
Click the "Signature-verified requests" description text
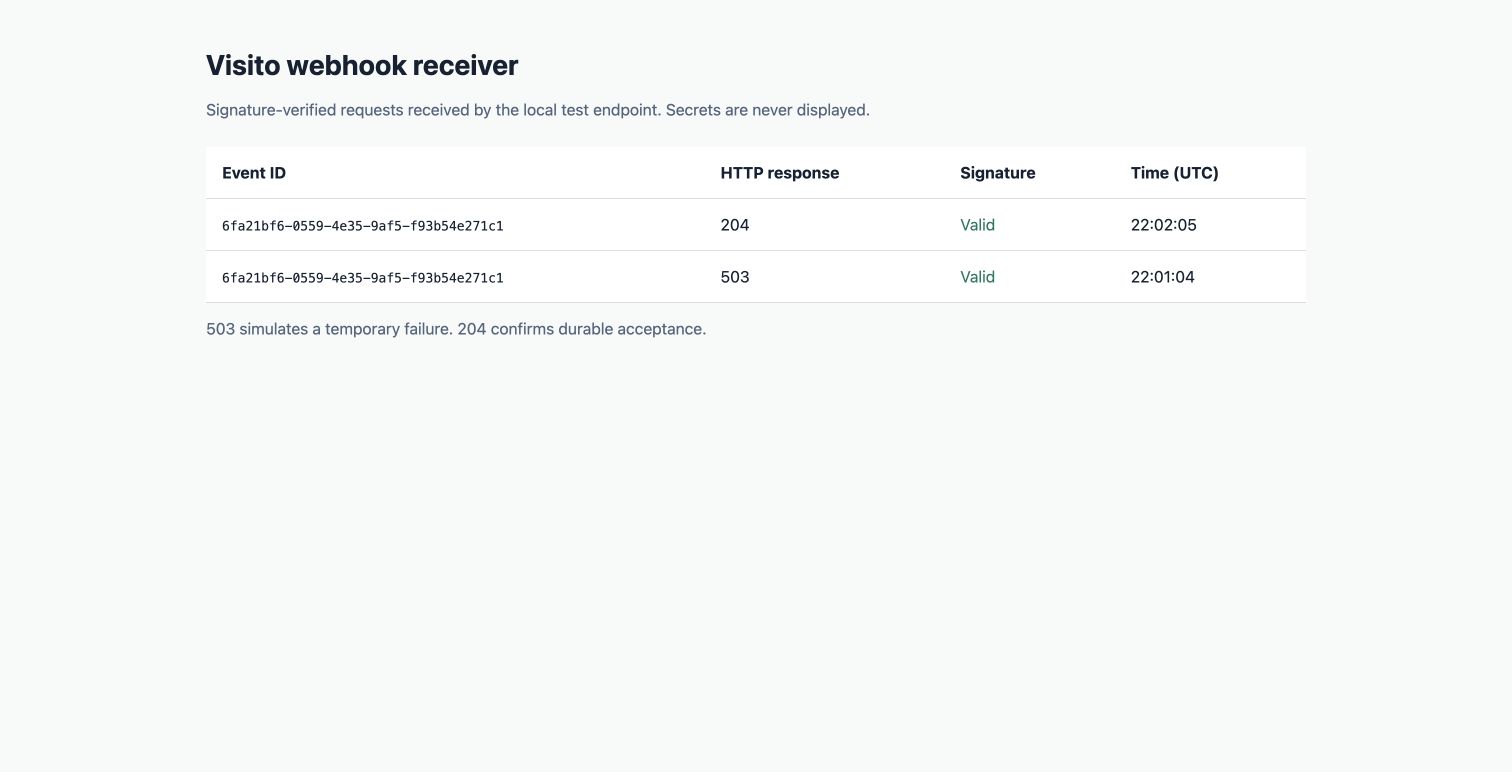(538, 110)
